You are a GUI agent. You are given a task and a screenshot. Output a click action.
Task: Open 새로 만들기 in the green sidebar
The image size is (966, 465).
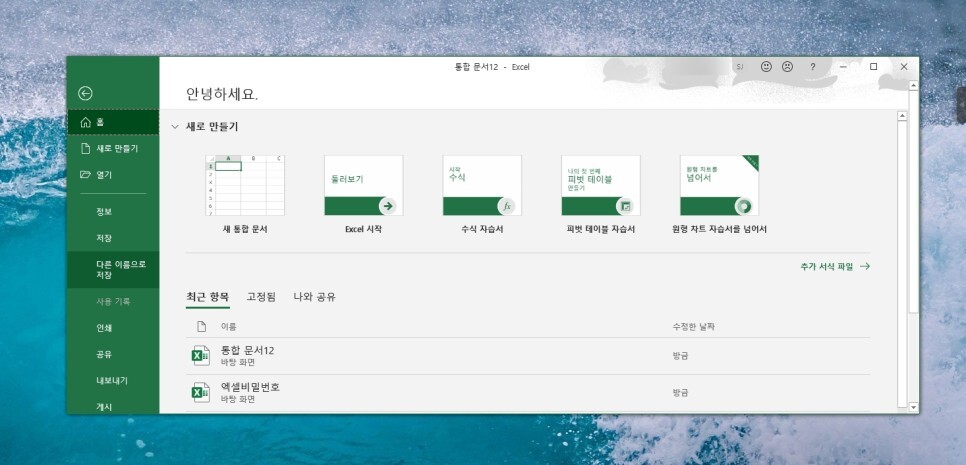[x=113, y=148]
